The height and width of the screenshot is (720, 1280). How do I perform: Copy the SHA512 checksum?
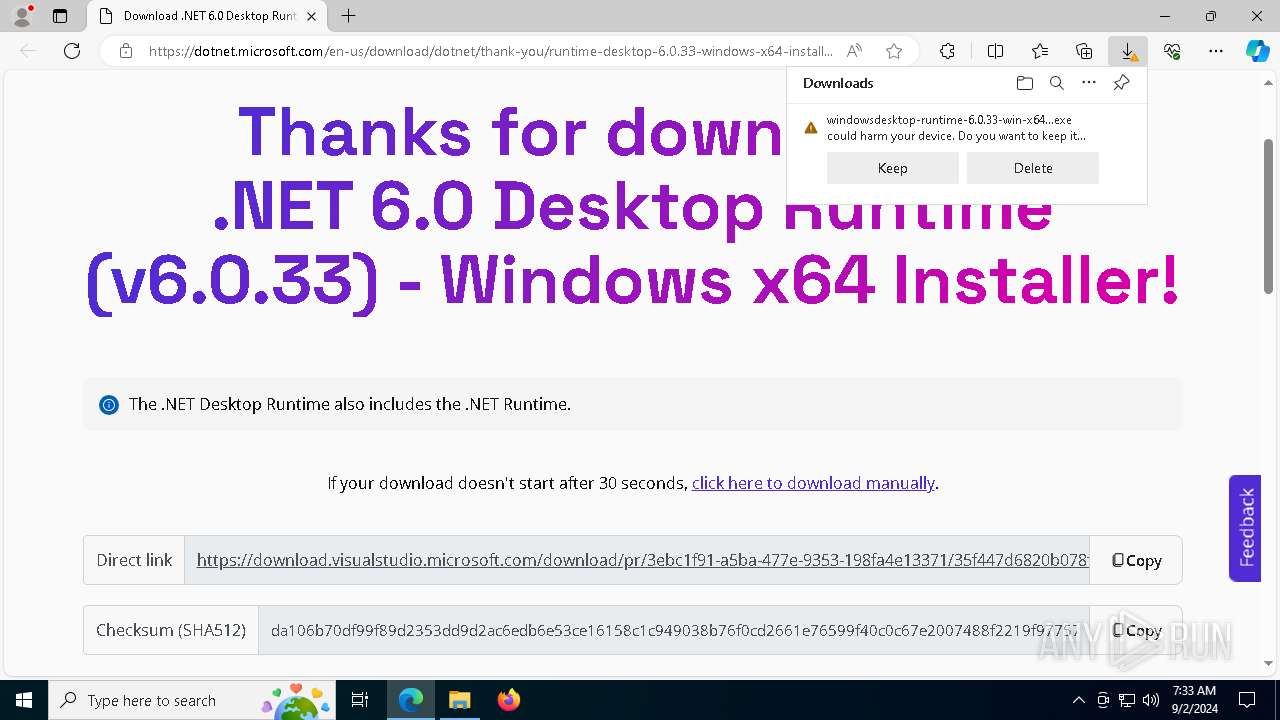1136,630
